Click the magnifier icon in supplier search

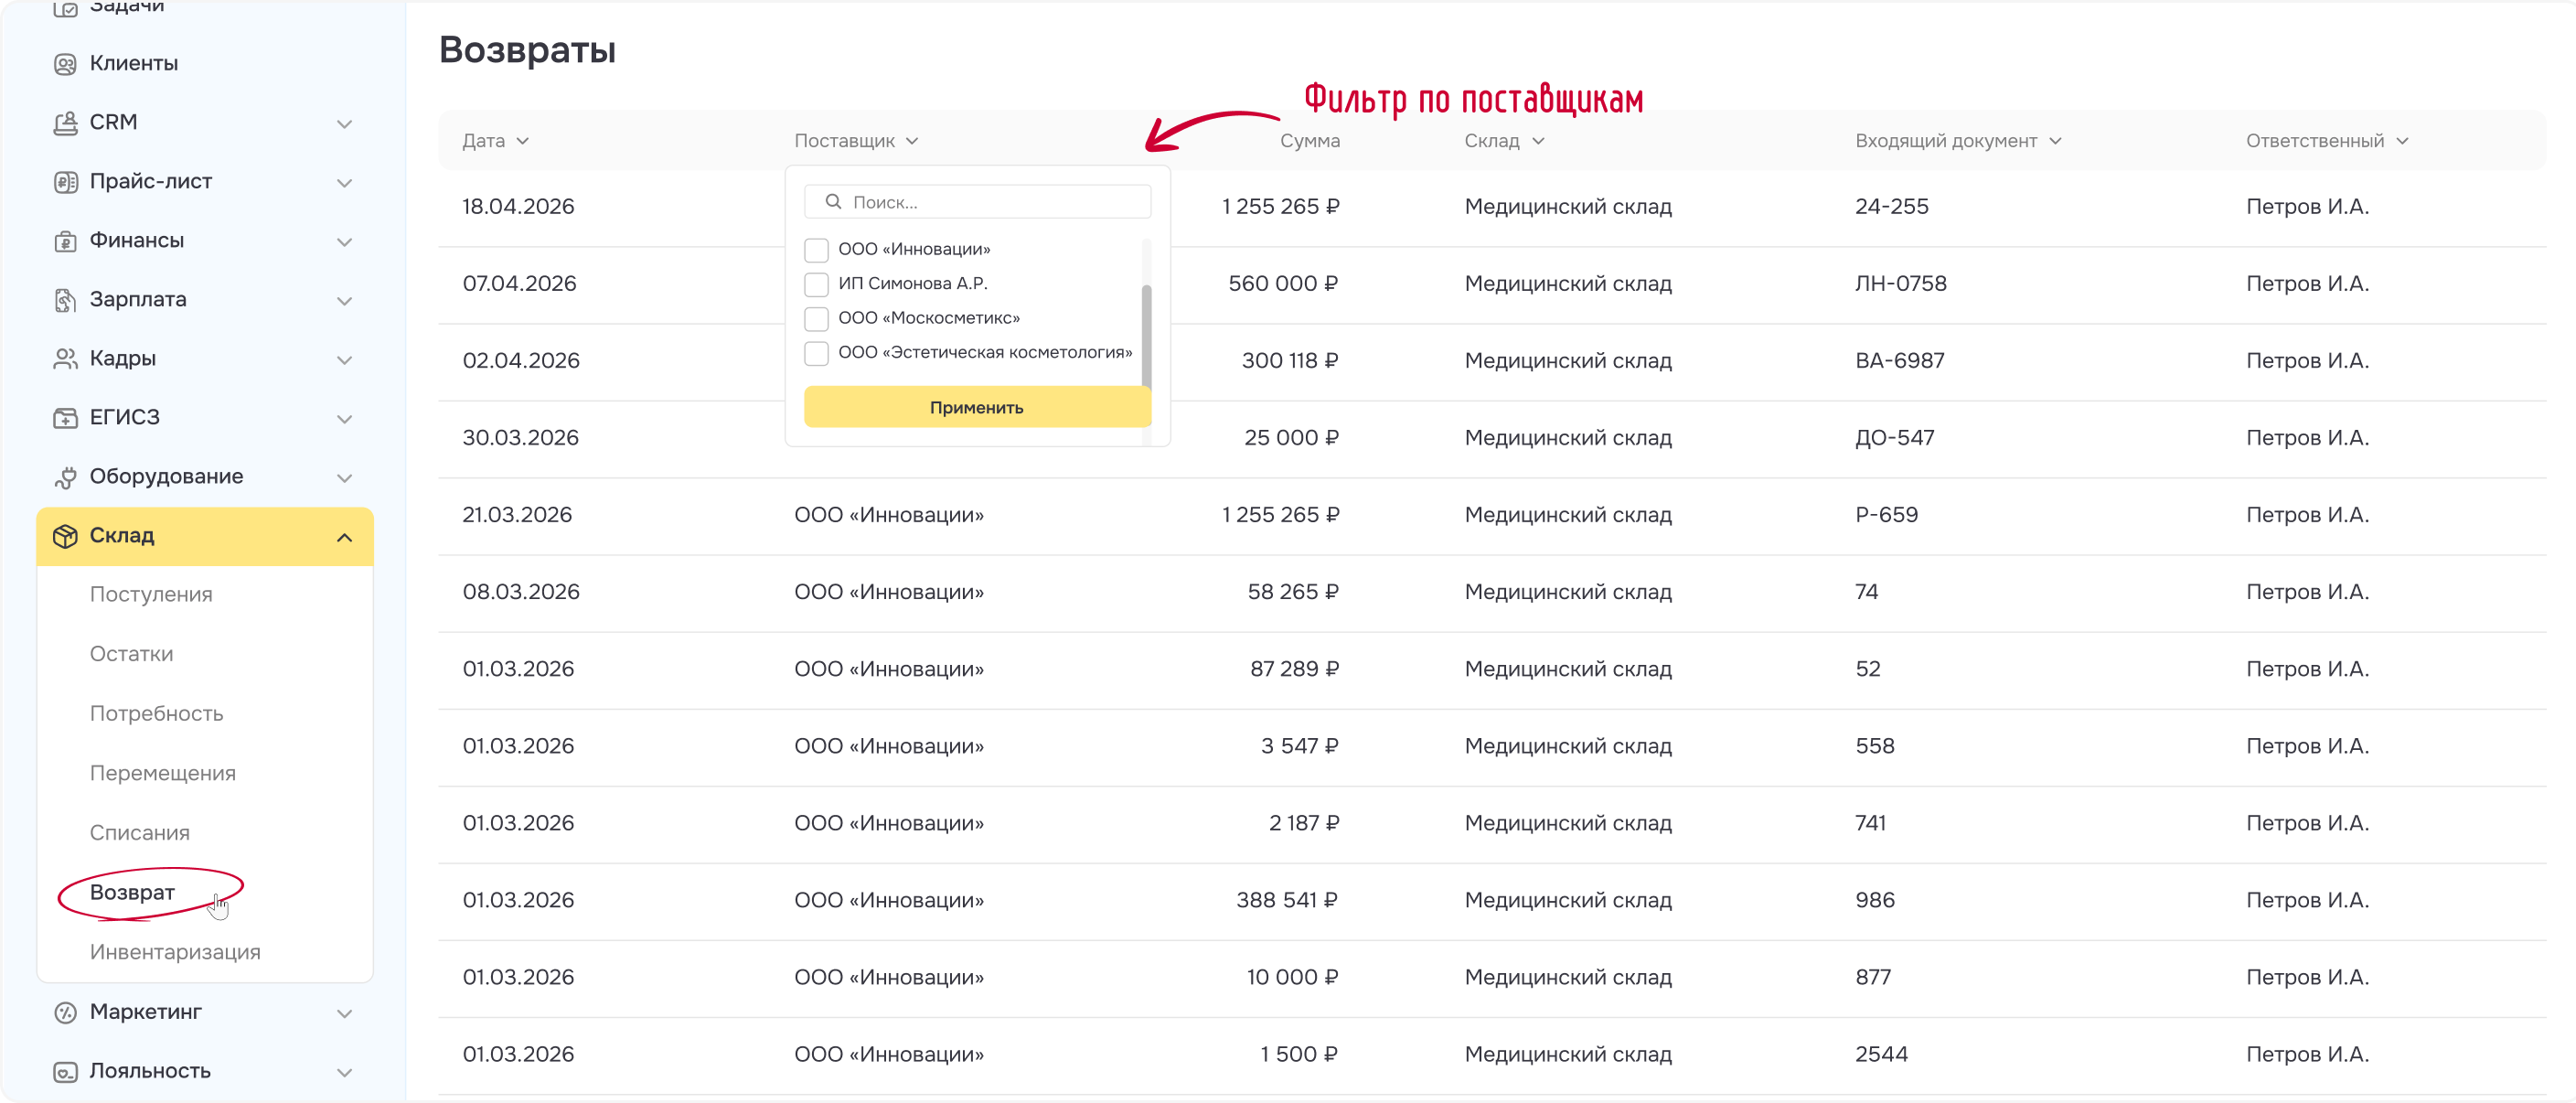point(833,202)
